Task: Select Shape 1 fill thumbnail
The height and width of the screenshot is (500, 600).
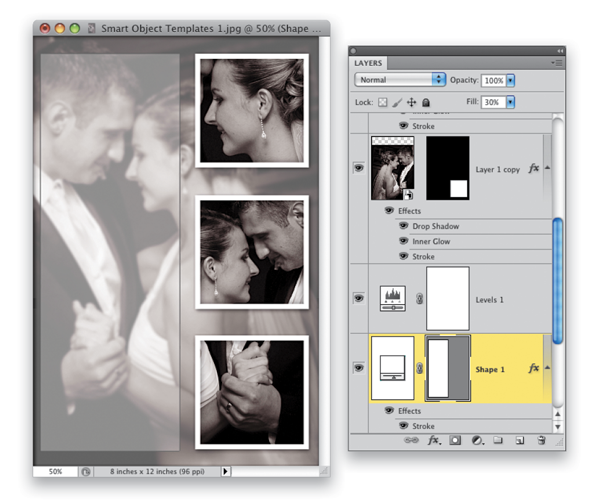Action: [x=393, y=368]
